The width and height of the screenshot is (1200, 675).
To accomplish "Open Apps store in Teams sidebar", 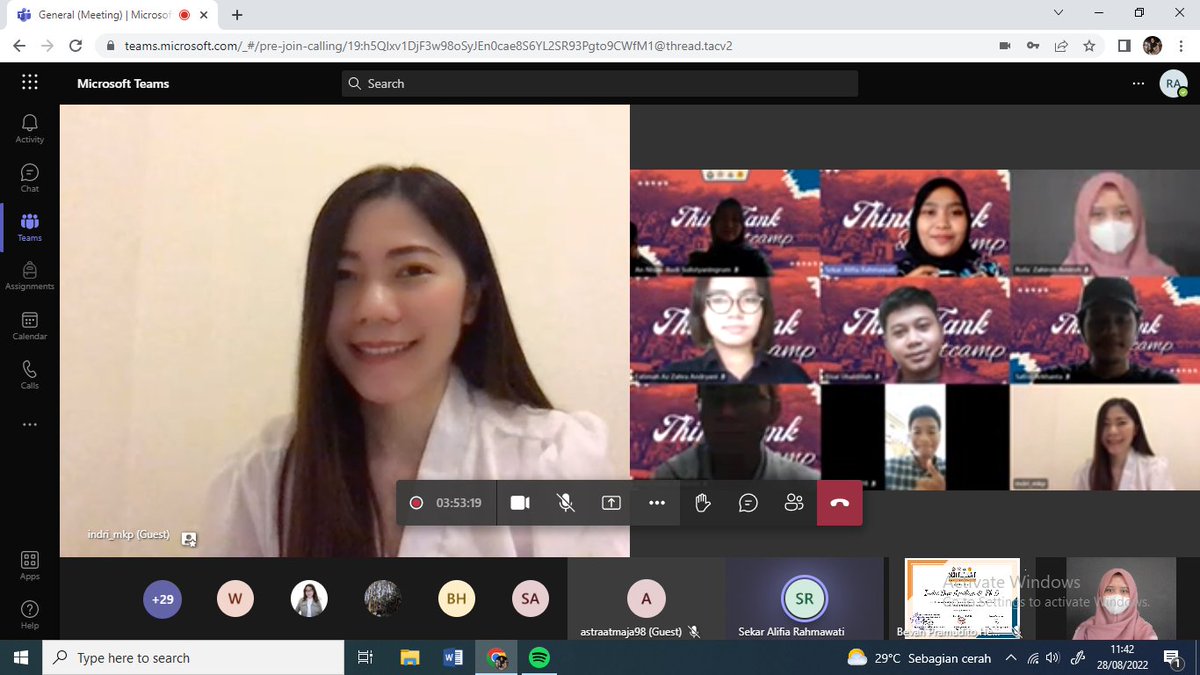I will 30,565.
